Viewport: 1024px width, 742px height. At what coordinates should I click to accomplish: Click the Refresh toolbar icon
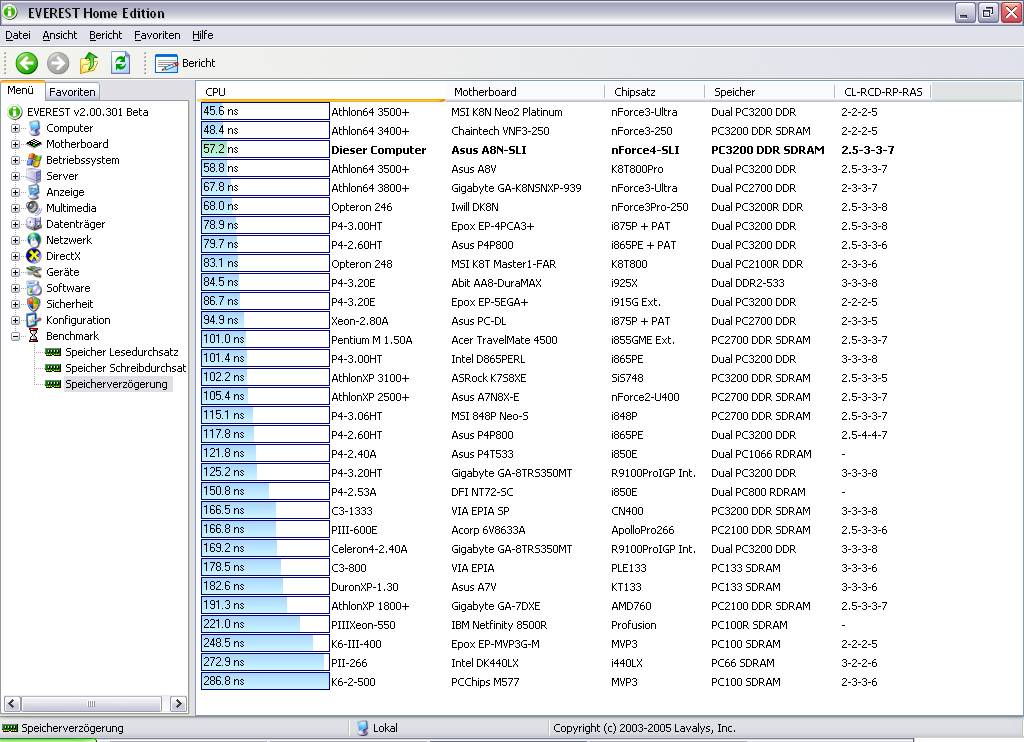point(121,63)
